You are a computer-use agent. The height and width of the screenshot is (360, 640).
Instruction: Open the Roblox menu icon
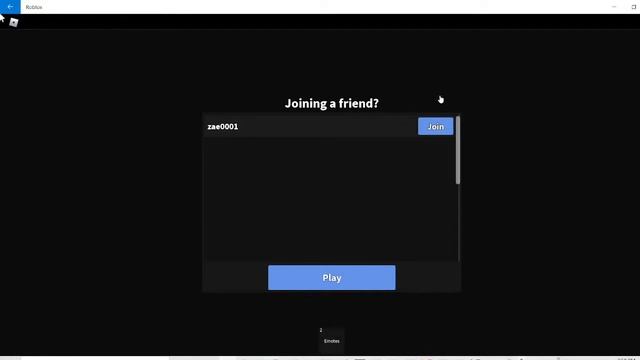coord(14,22)
